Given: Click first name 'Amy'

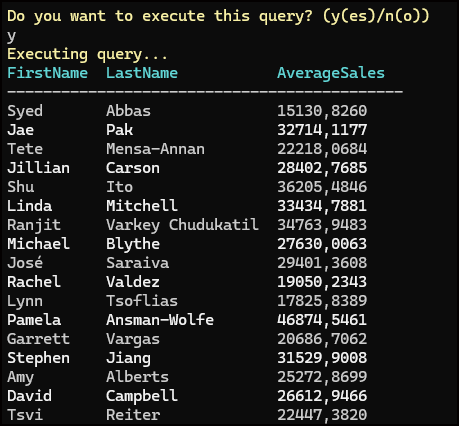Looking at the screenshot, I should point(21,377).
